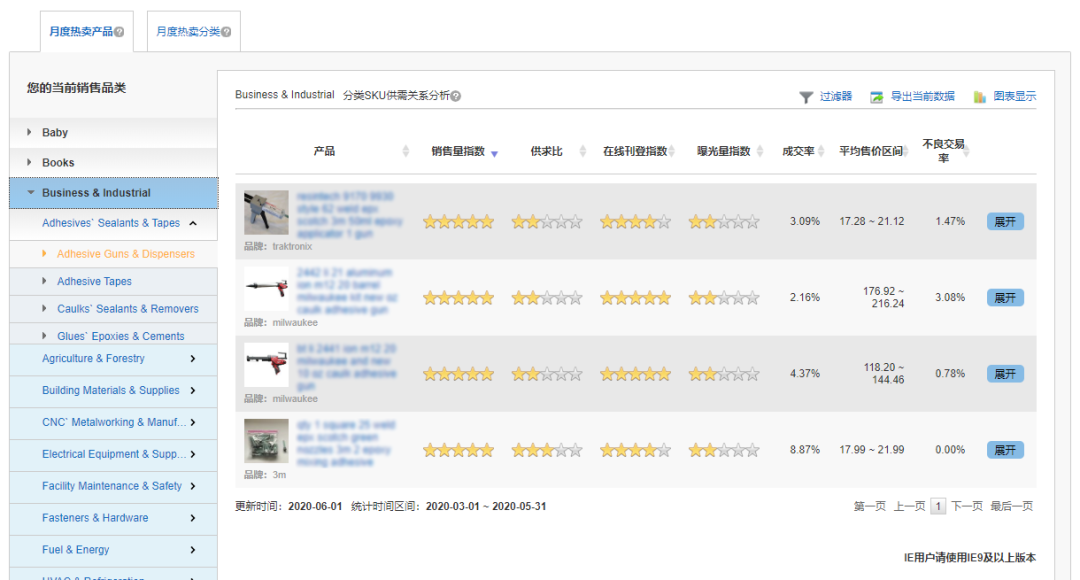Screen dimensions: 1080x580
Task: Sort by 产品 column arrows
Action: click(x=406, y=151)
